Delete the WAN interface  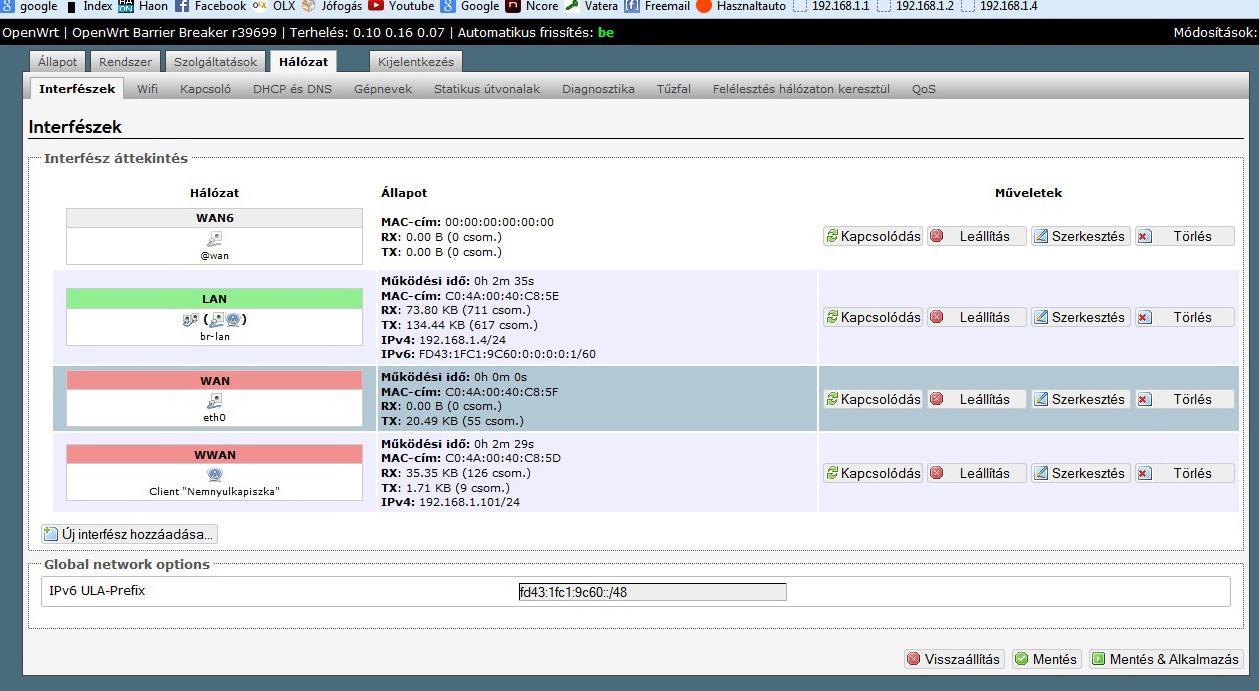(x=1184, y=399)
